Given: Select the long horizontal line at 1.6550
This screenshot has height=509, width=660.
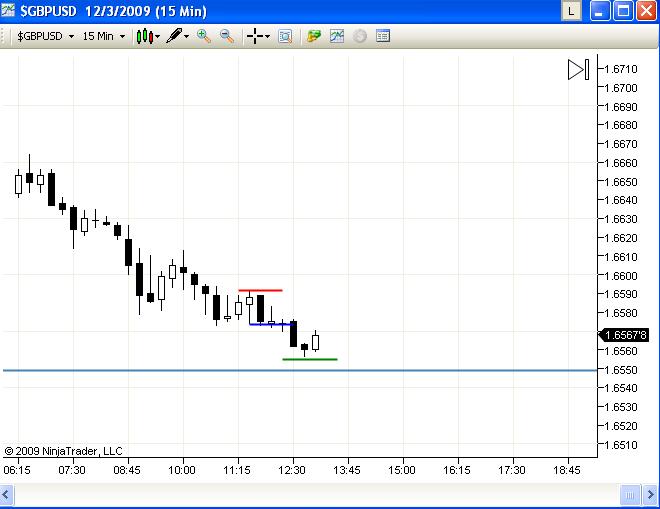Looking at the screenshot, I should click(300, 370).
